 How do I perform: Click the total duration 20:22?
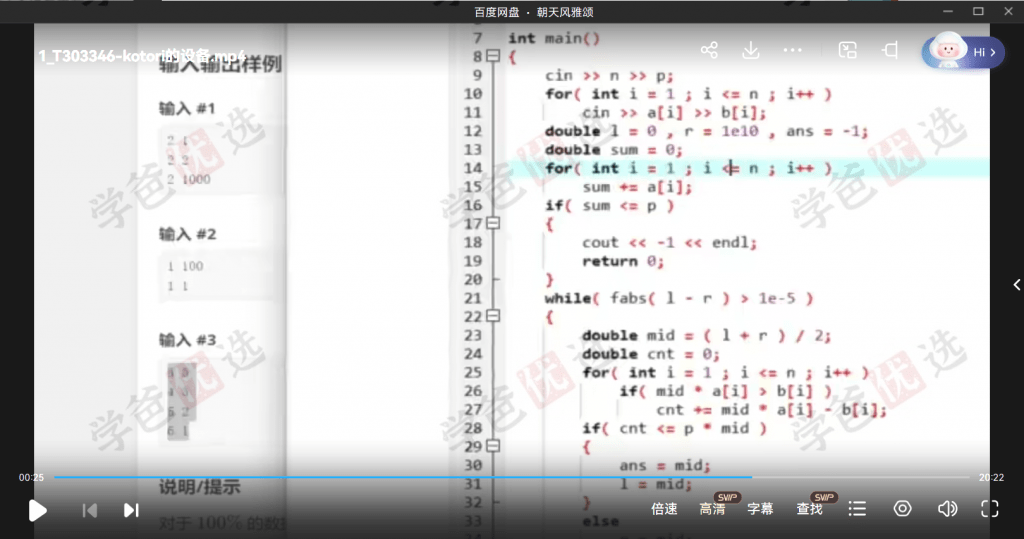pos(991,478)
